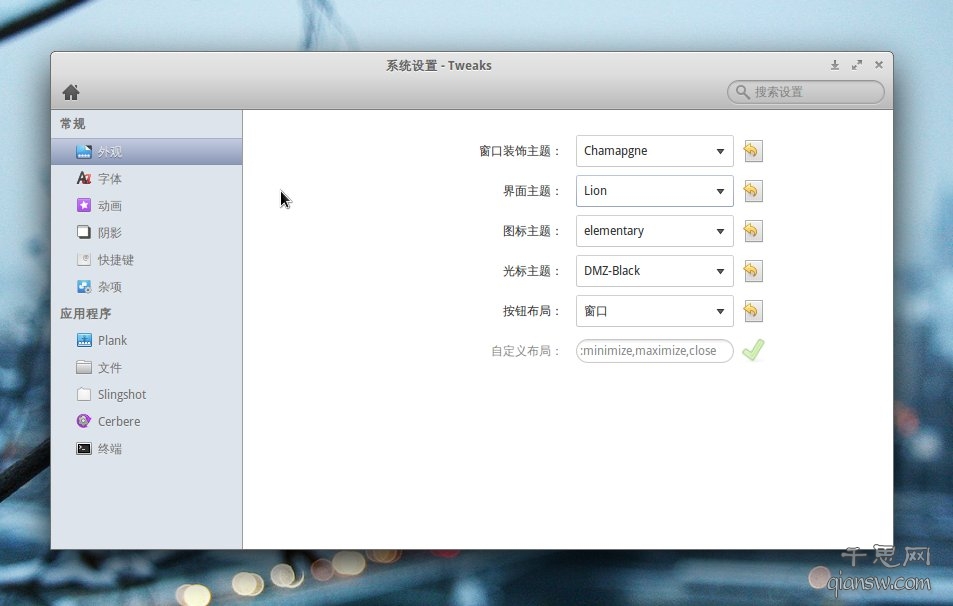Screen dimensions: 953x606
Task: Close the Tweaks window
Action: [879, 65]
